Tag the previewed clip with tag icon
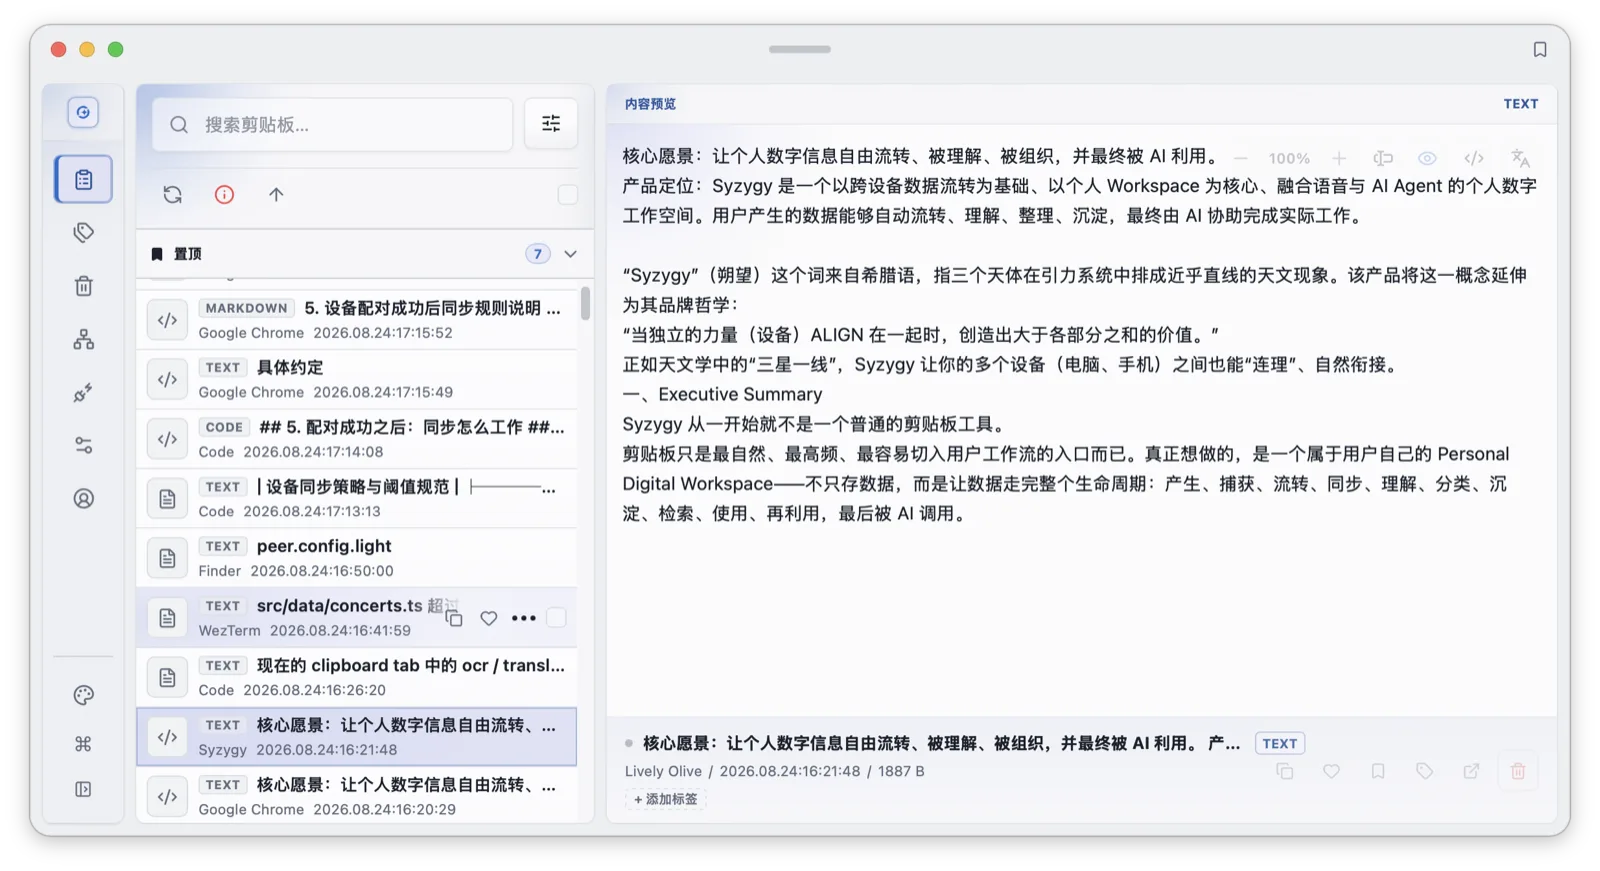Viewport: 1600px width, 871px height. point(1424,771)
